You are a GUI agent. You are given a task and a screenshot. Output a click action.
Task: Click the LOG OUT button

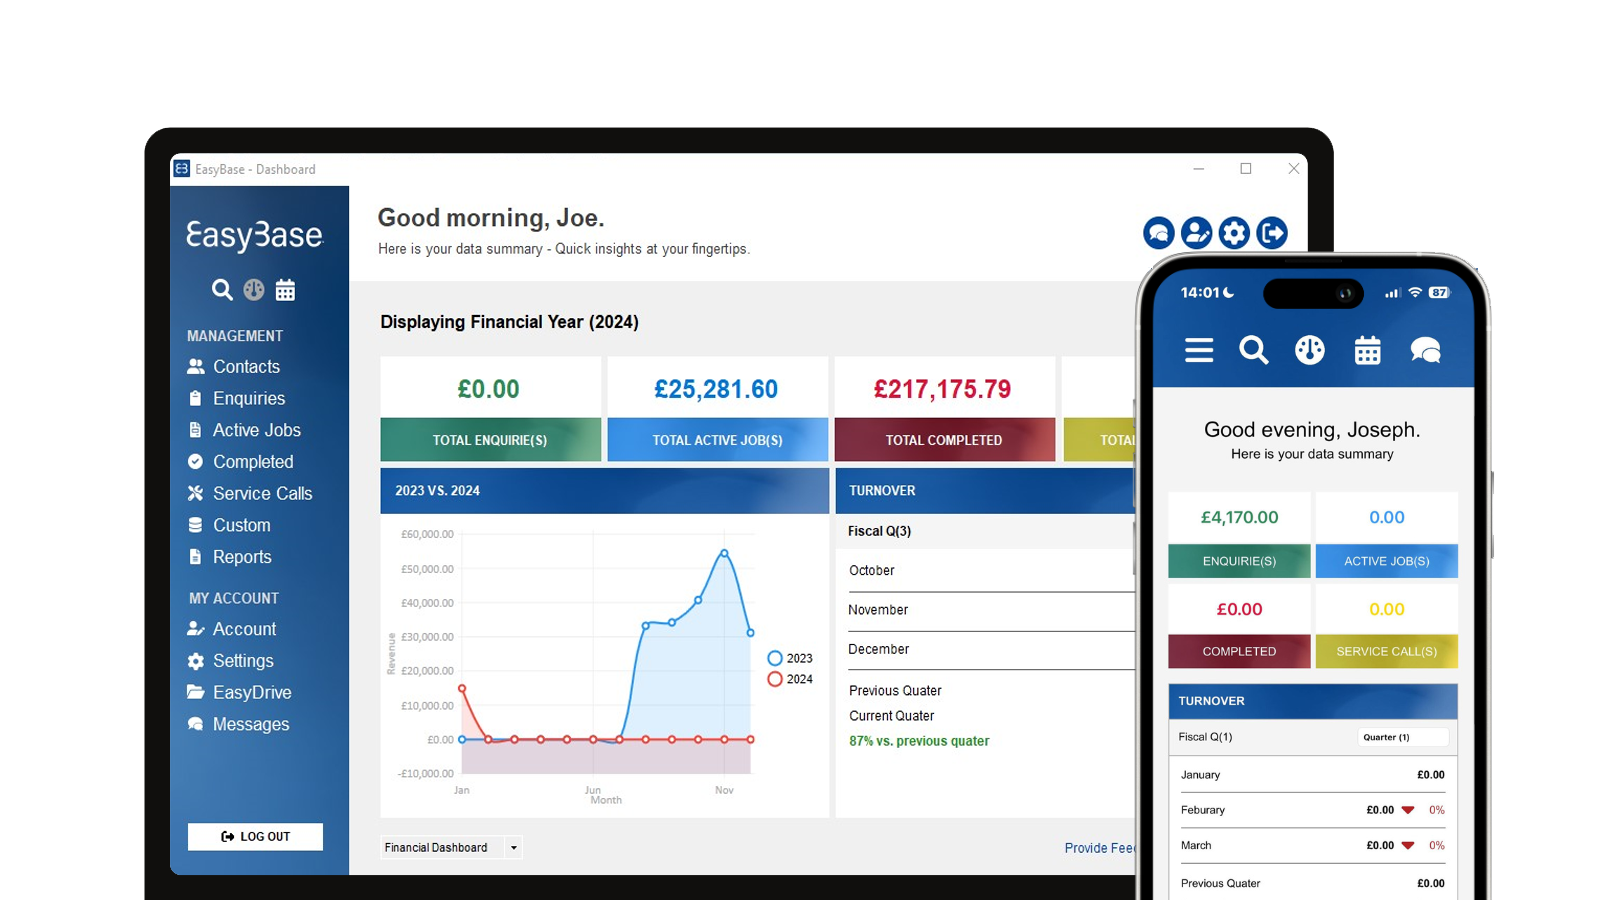[x=255, y=837]
